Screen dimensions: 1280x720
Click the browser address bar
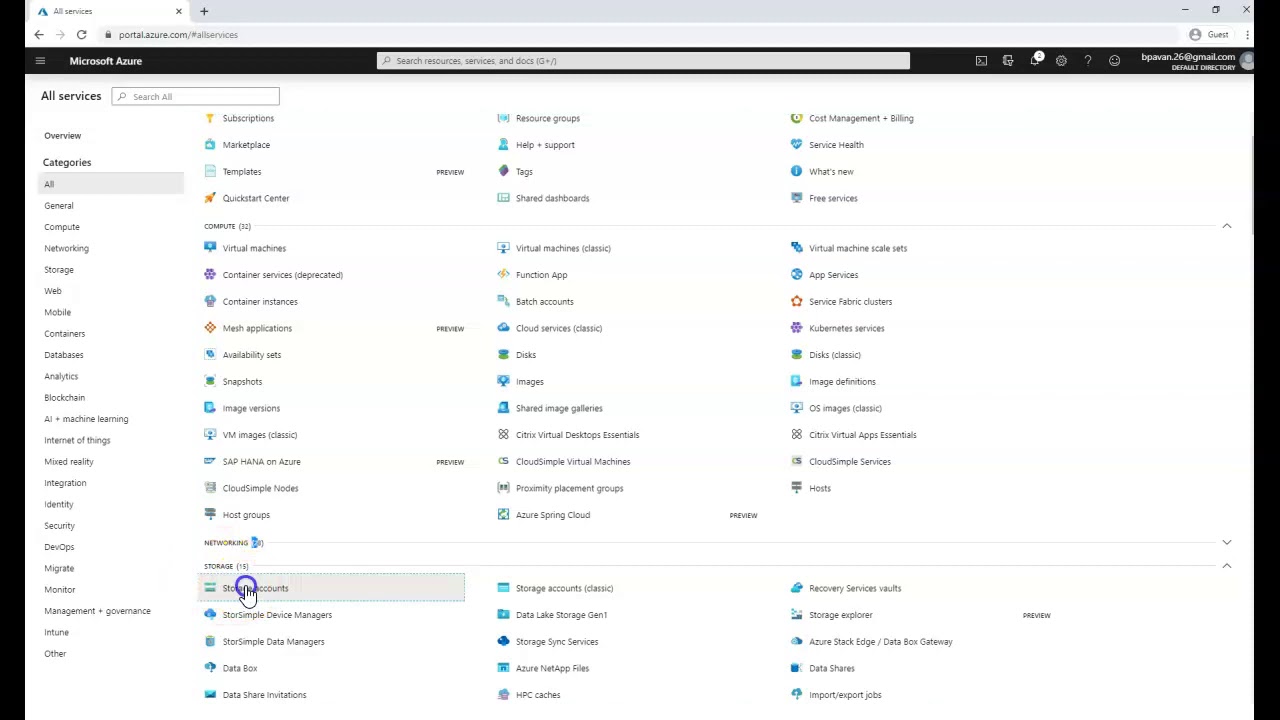(x=640, y=35)
